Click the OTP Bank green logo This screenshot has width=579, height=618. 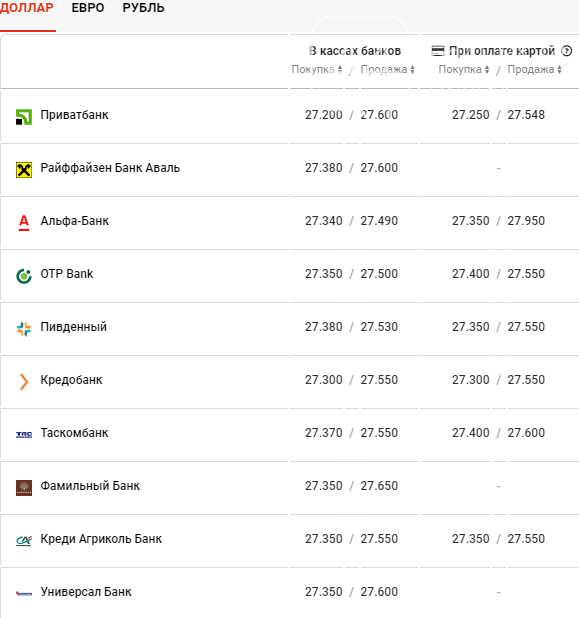click(24, 276)
